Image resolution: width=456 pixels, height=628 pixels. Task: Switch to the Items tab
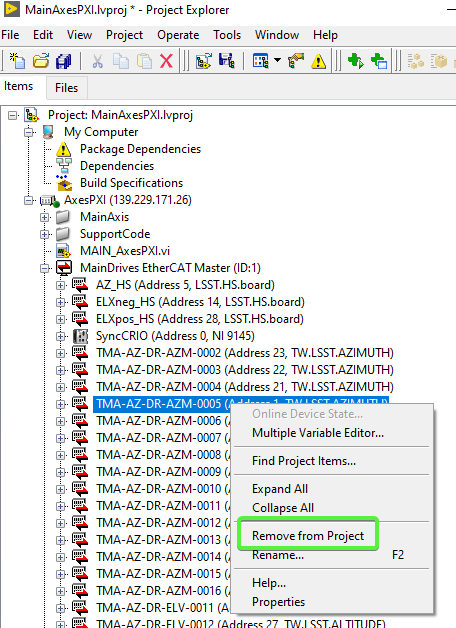[18, 86]
